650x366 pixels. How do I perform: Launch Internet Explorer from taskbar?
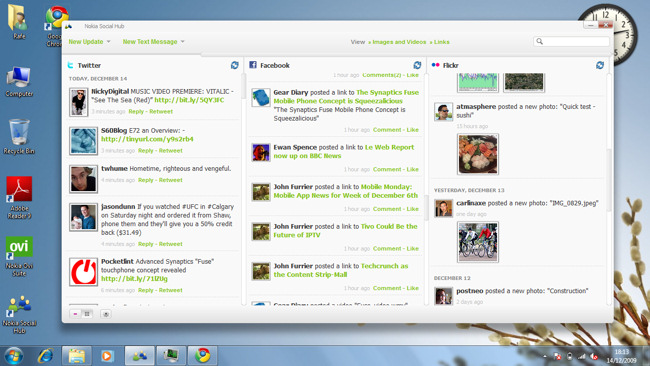(x=46, y=356)
